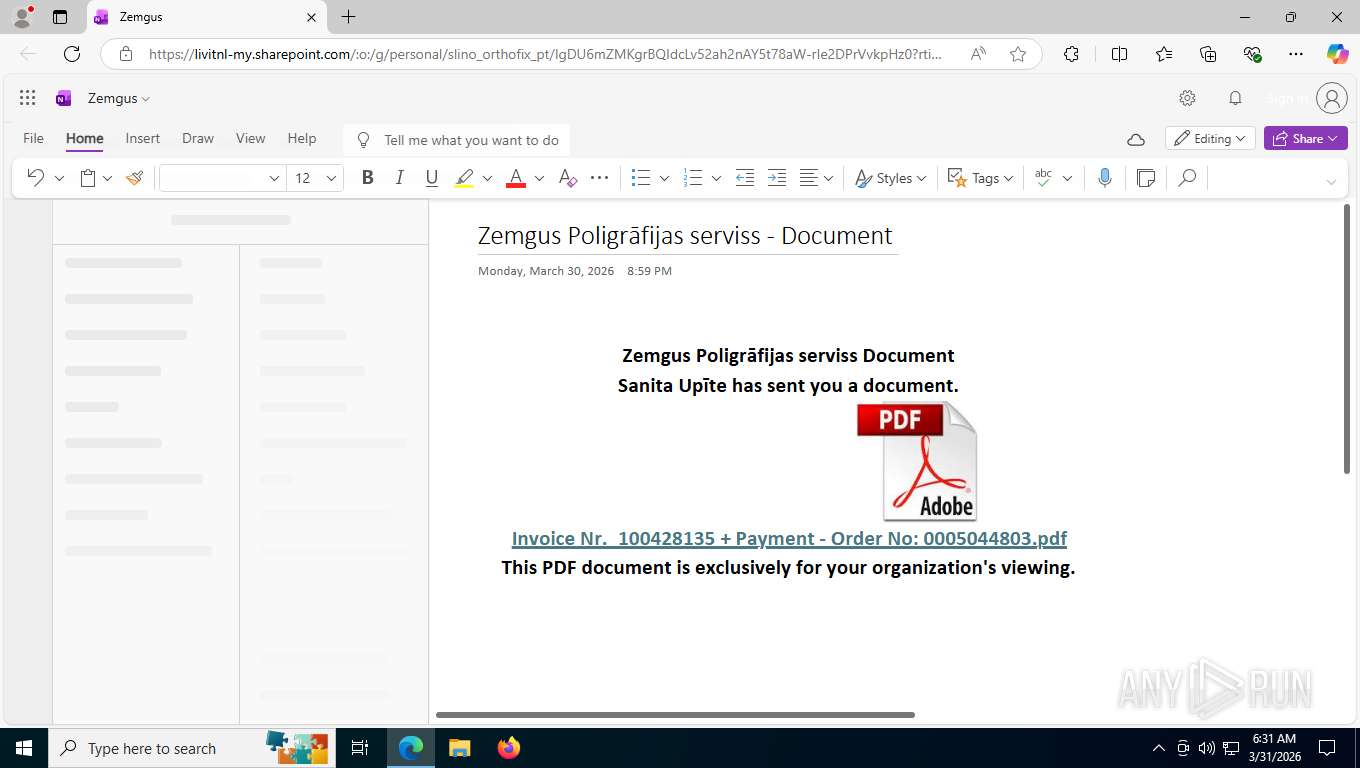Open the font name combo box
Screen dimensions: 1360x768
tap(222, 178)
